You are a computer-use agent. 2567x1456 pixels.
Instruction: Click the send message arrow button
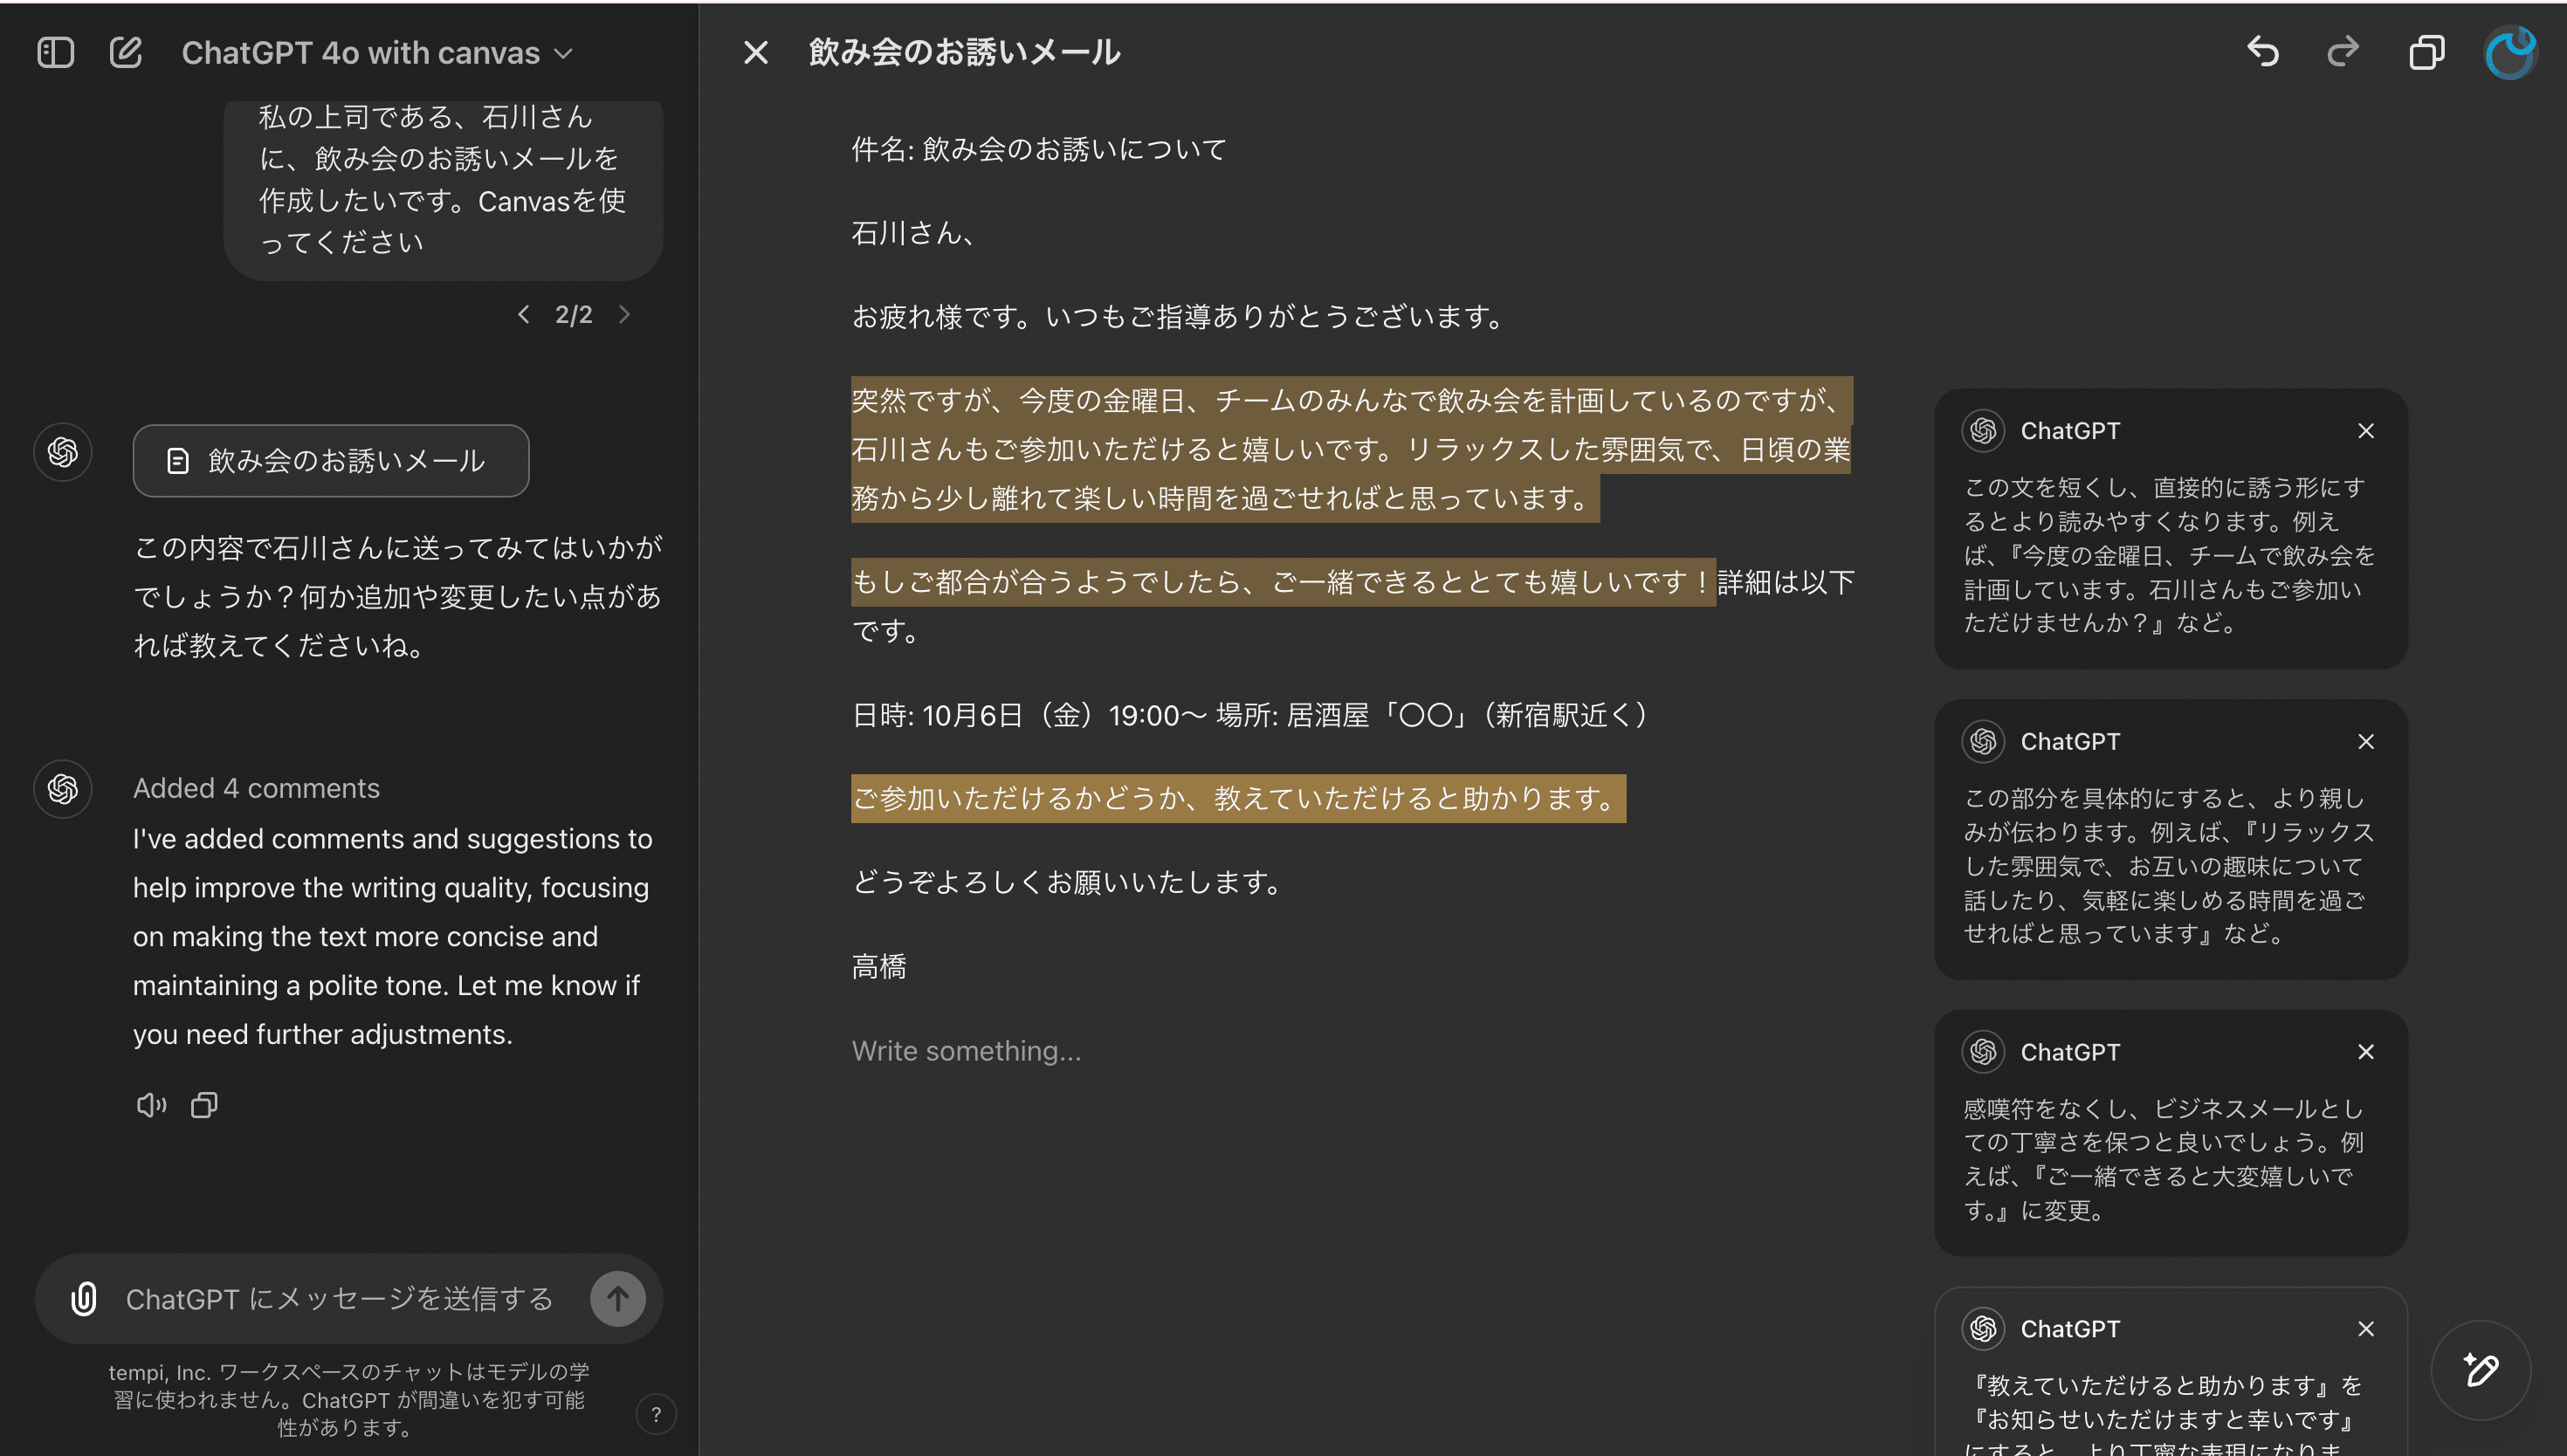[617, 1299]
